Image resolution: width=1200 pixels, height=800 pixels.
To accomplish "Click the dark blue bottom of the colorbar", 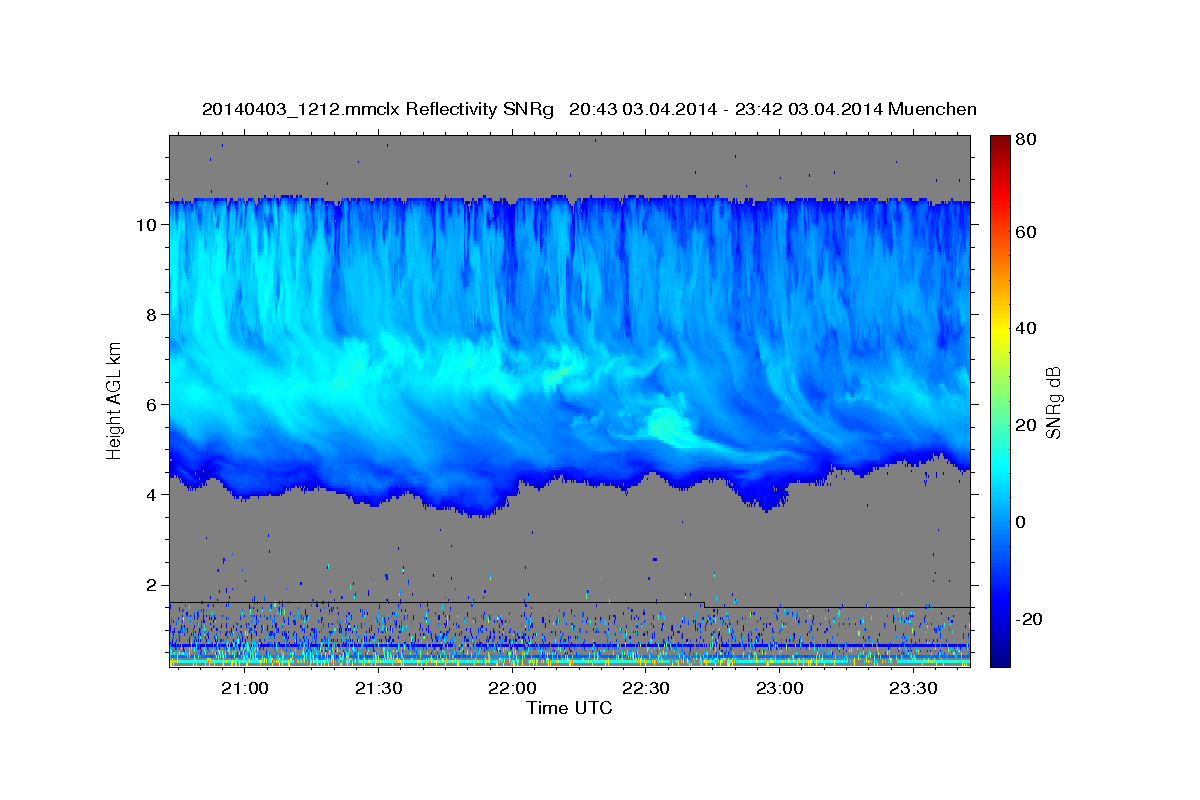I will click(x=999, y=658).
